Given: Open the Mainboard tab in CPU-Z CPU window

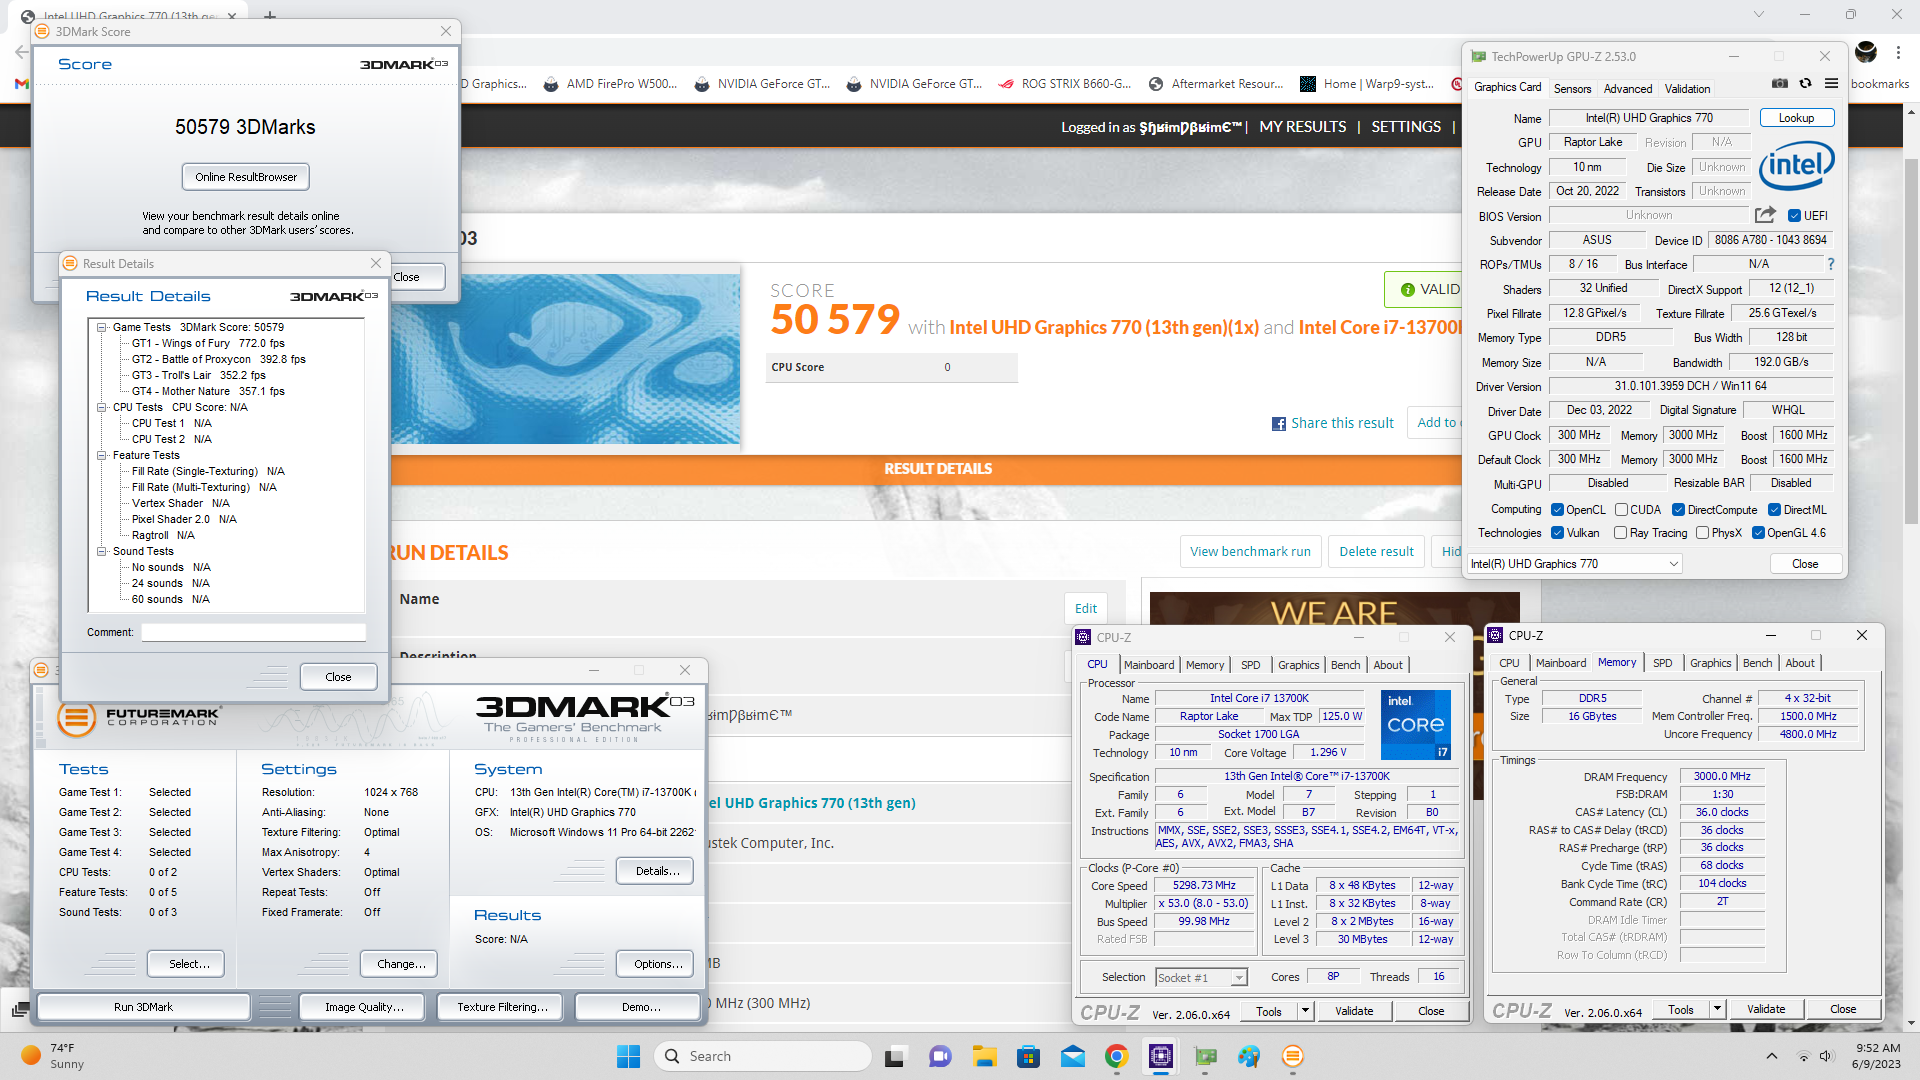Looking at the screenshot, I should coord(1149,665).
